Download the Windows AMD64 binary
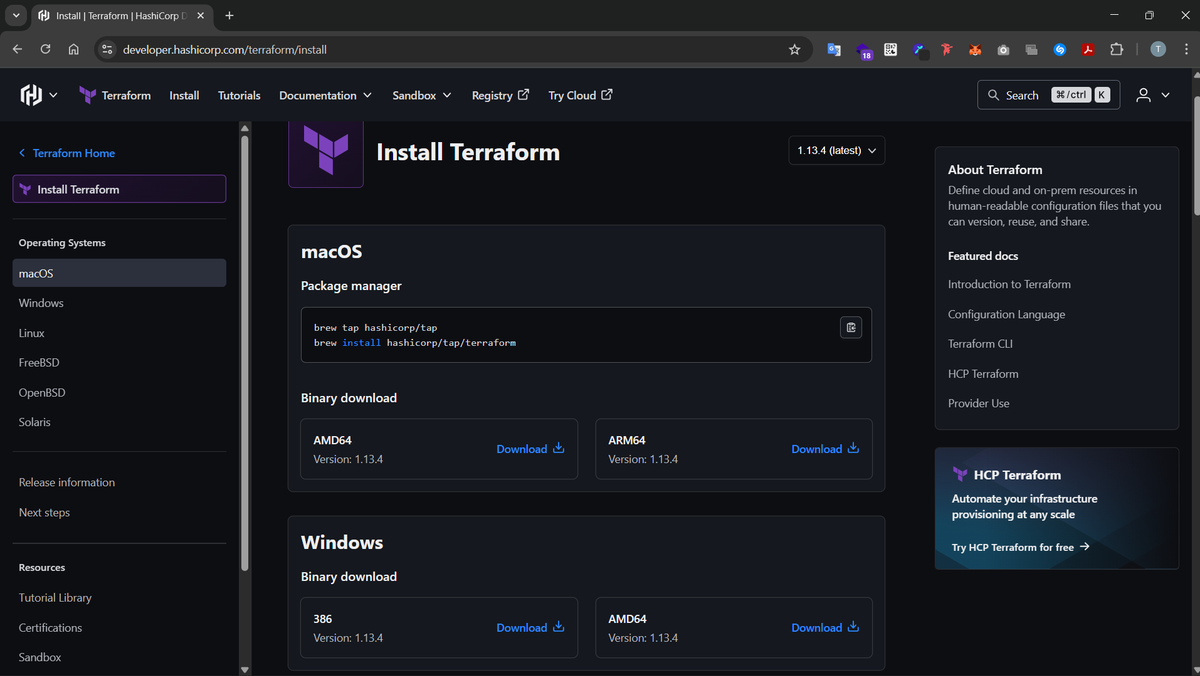Screen dimensions: 1200x676 [825, 628]
